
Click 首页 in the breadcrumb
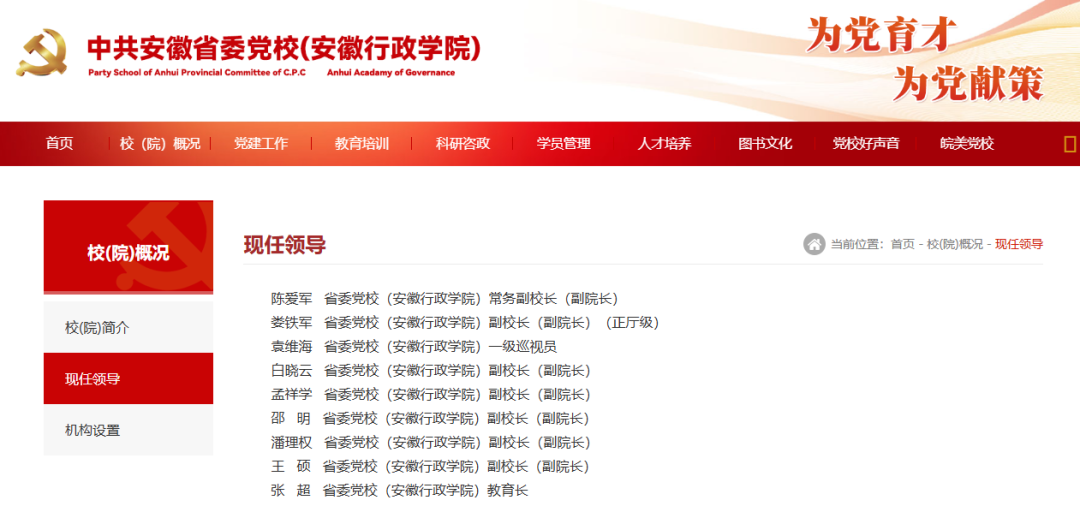902,245
